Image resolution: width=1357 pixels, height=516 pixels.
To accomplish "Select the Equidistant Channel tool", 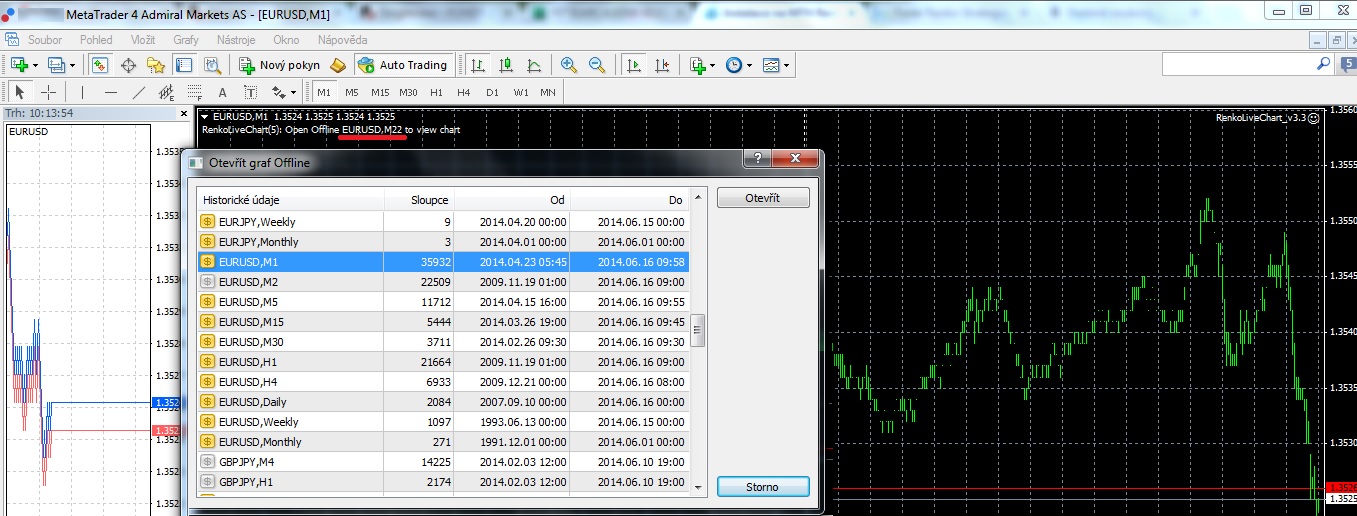I will coord(167,92).
